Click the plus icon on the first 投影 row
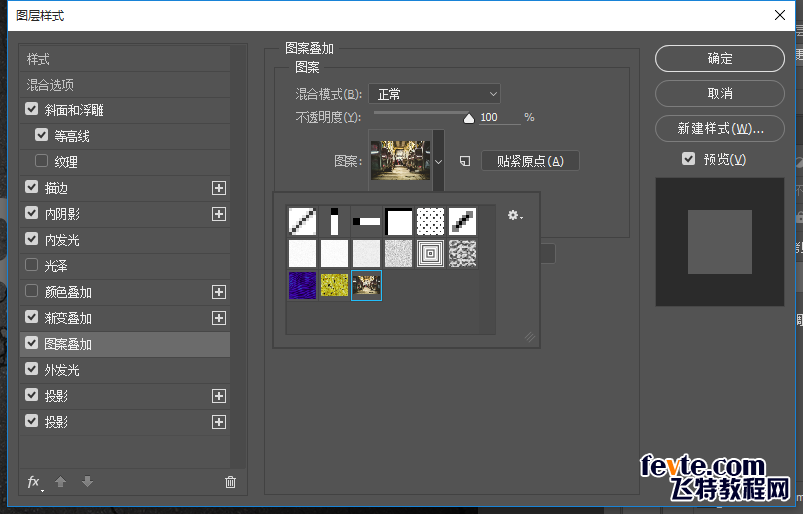The height and width of the screenshot is (514, 803). (219, 396)
